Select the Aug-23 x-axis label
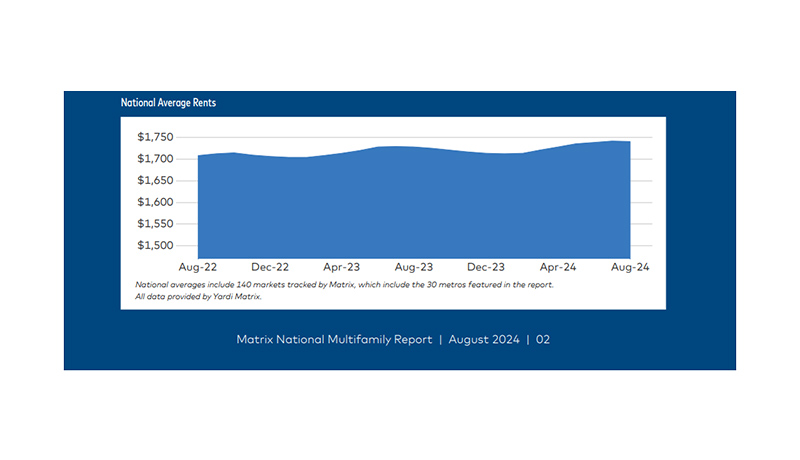The width and height of the screenshot is (800, 460). coord(413,269)
